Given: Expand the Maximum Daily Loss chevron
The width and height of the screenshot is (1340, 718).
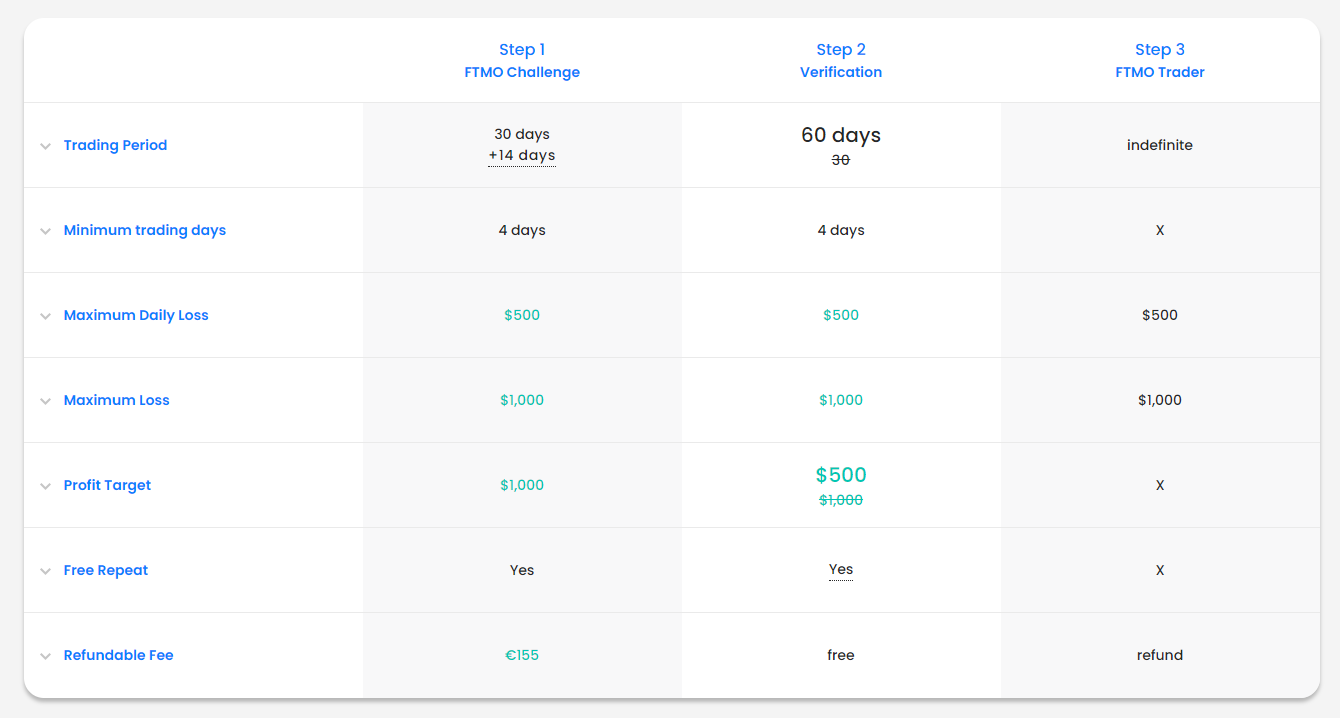Looking at the screenshot, I should 45,316.
